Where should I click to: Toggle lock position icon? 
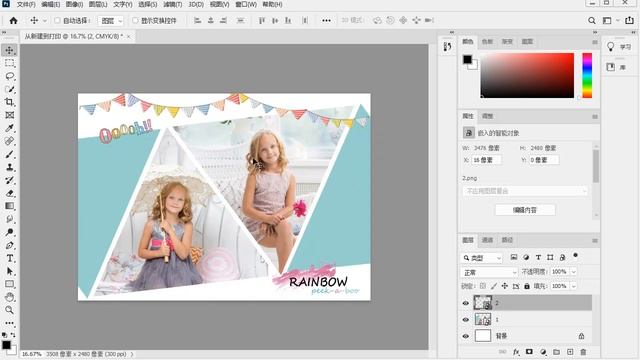click(x=505, y=286)
